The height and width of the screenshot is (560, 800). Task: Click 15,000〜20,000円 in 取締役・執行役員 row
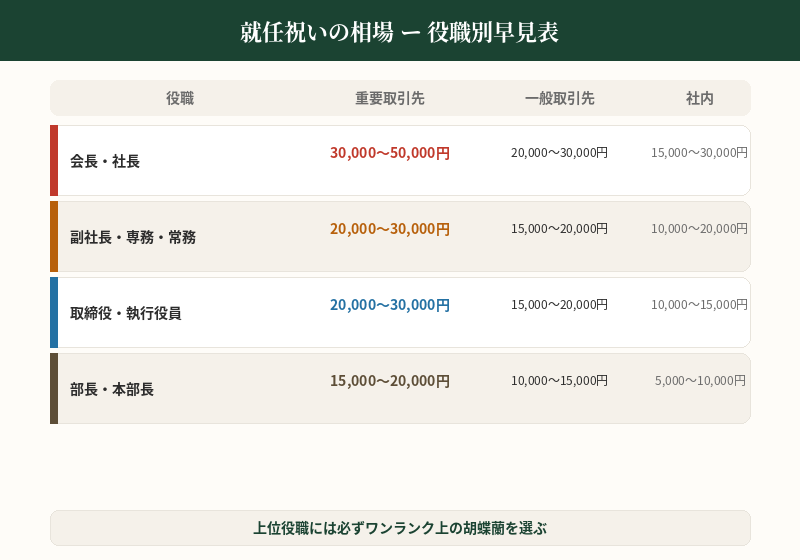pyautogui.click(x=560, y=304)
